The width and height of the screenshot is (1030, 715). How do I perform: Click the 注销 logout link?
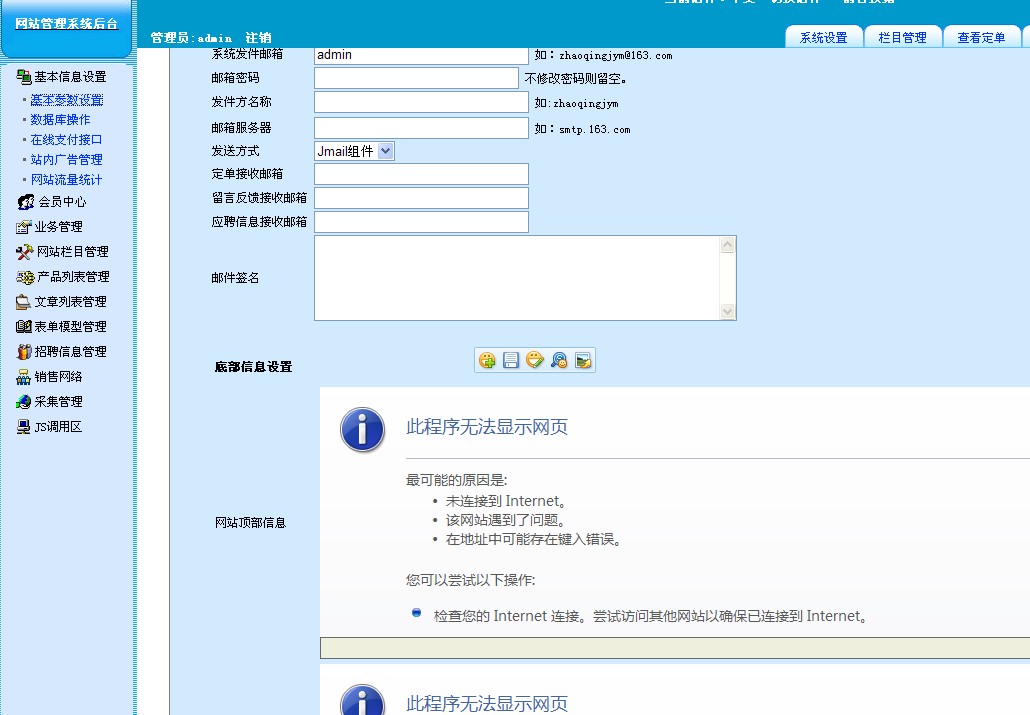click(x=258, y=38)
